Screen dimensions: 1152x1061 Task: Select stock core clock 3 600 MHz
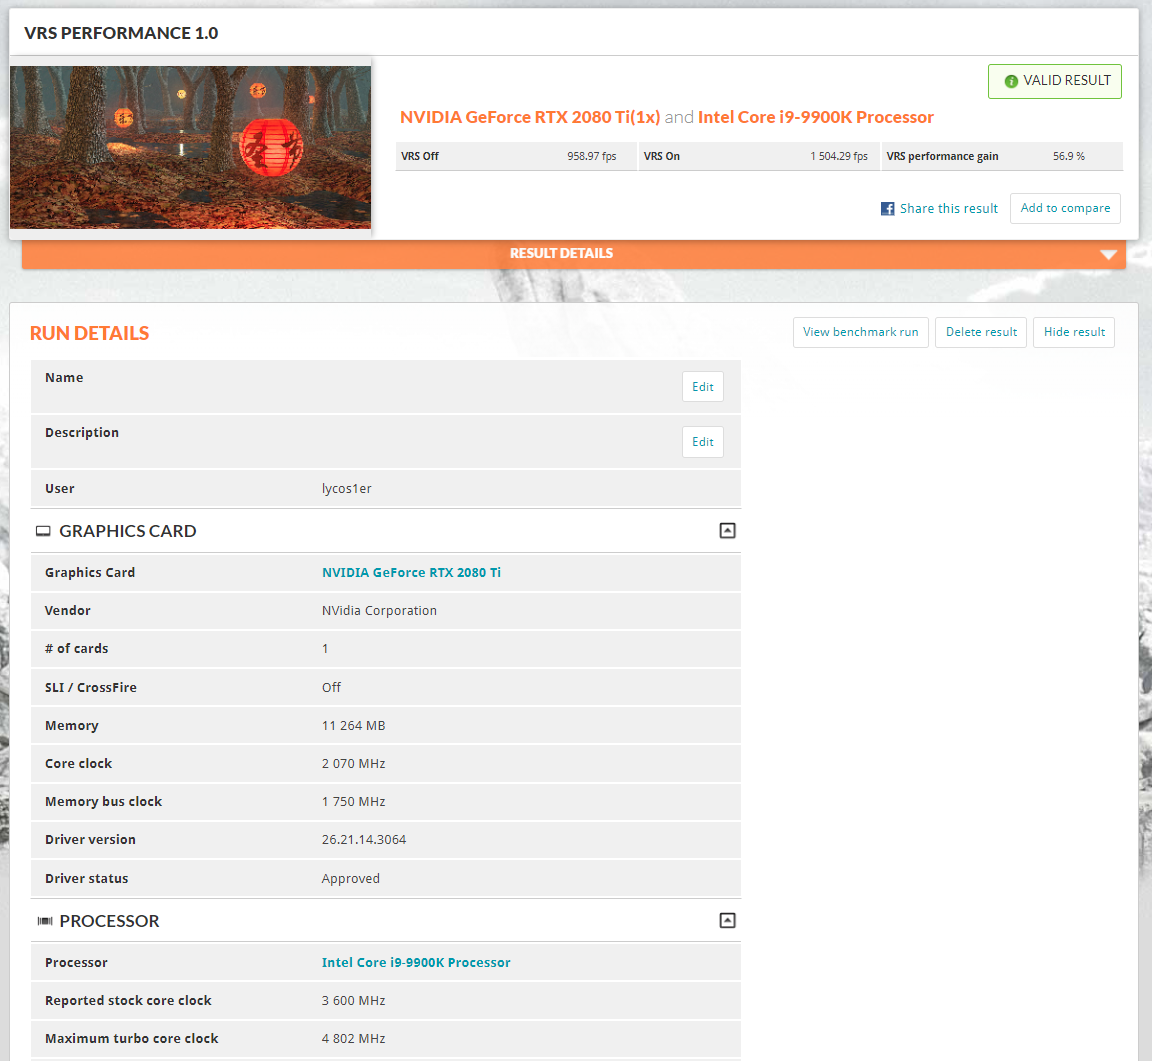click(x=353, y=1001)
